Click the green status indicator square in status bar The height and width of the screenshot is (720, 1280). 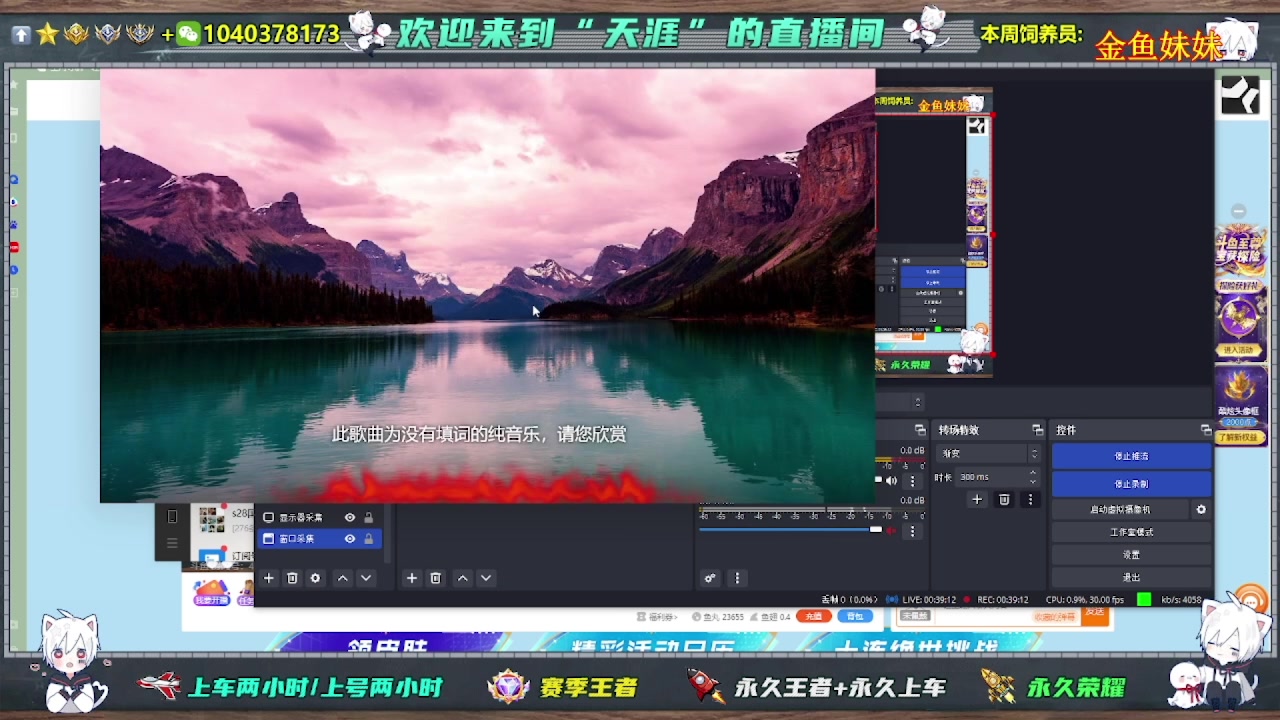click(x=1144, y=599)
